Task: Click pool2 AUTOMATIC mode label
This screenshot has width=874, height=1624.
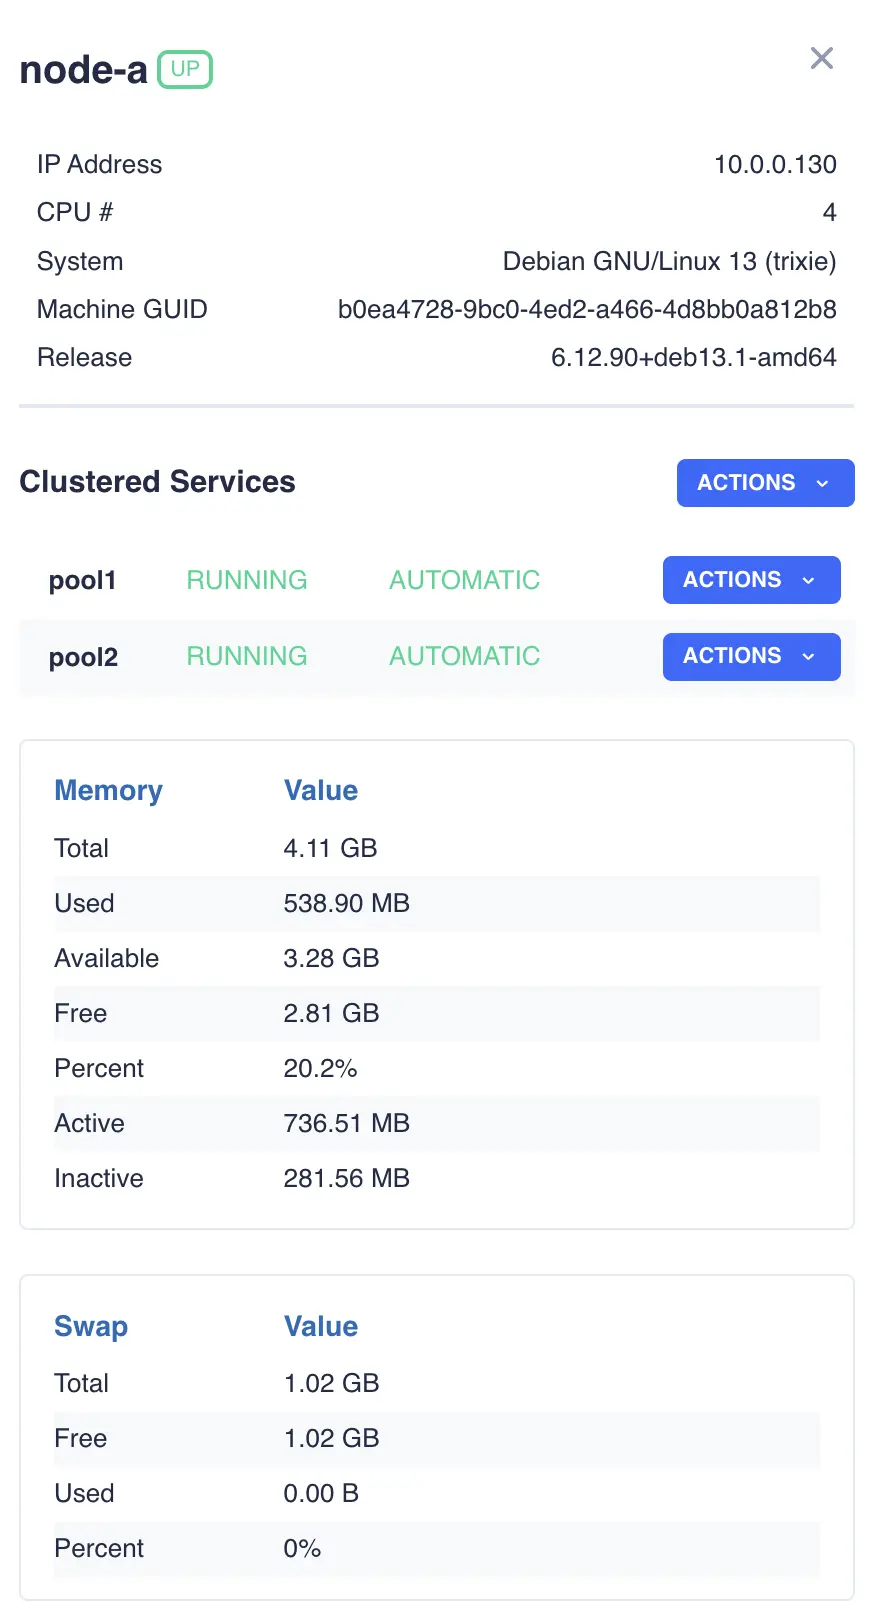Action: click(x=464, y=656)
